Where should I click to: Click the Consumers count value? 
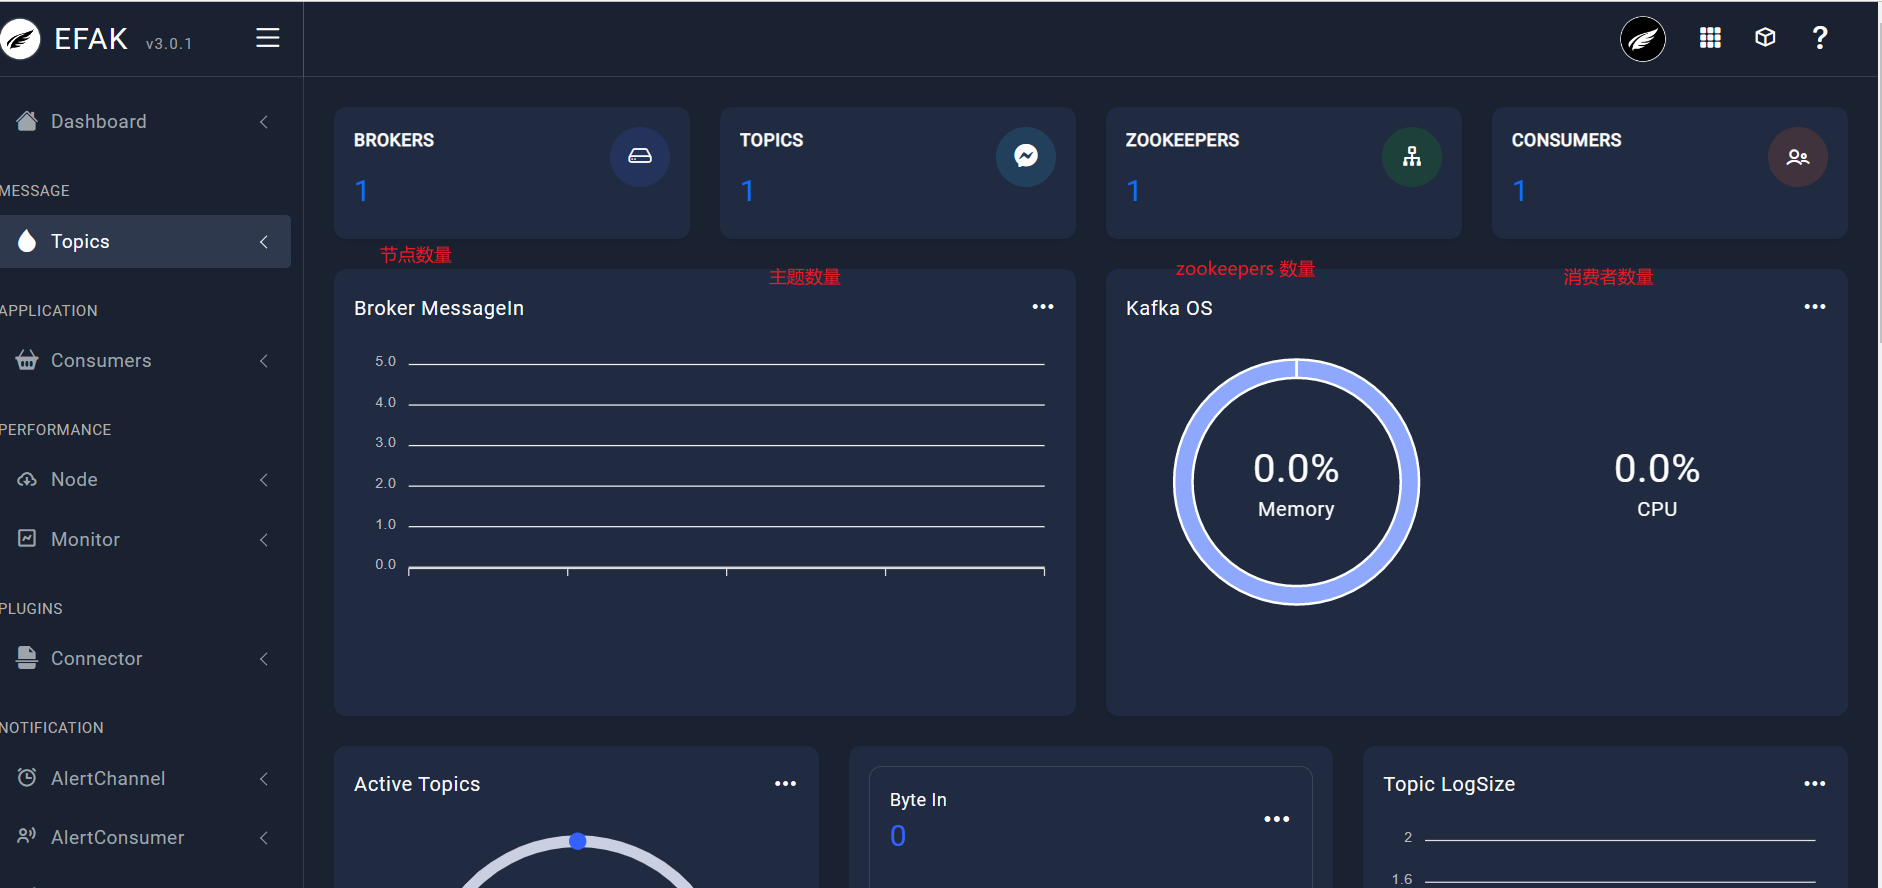pyautogui.click(x=1520, y=191)
